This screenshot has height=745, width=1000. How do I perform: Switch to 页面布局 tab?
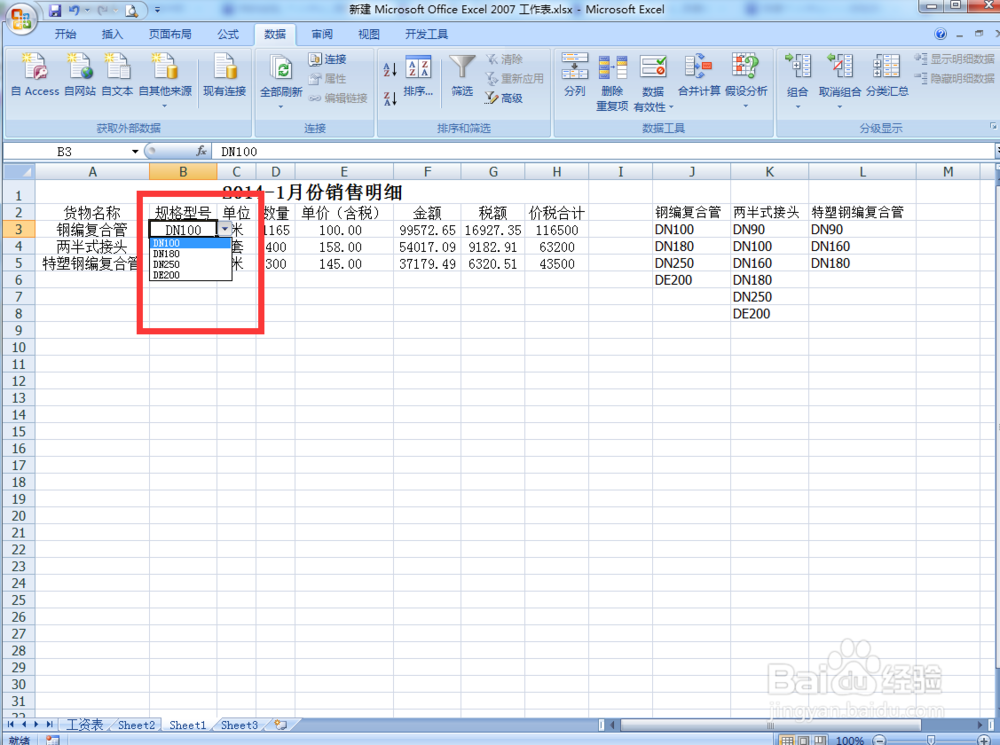[x=170, y=34]
